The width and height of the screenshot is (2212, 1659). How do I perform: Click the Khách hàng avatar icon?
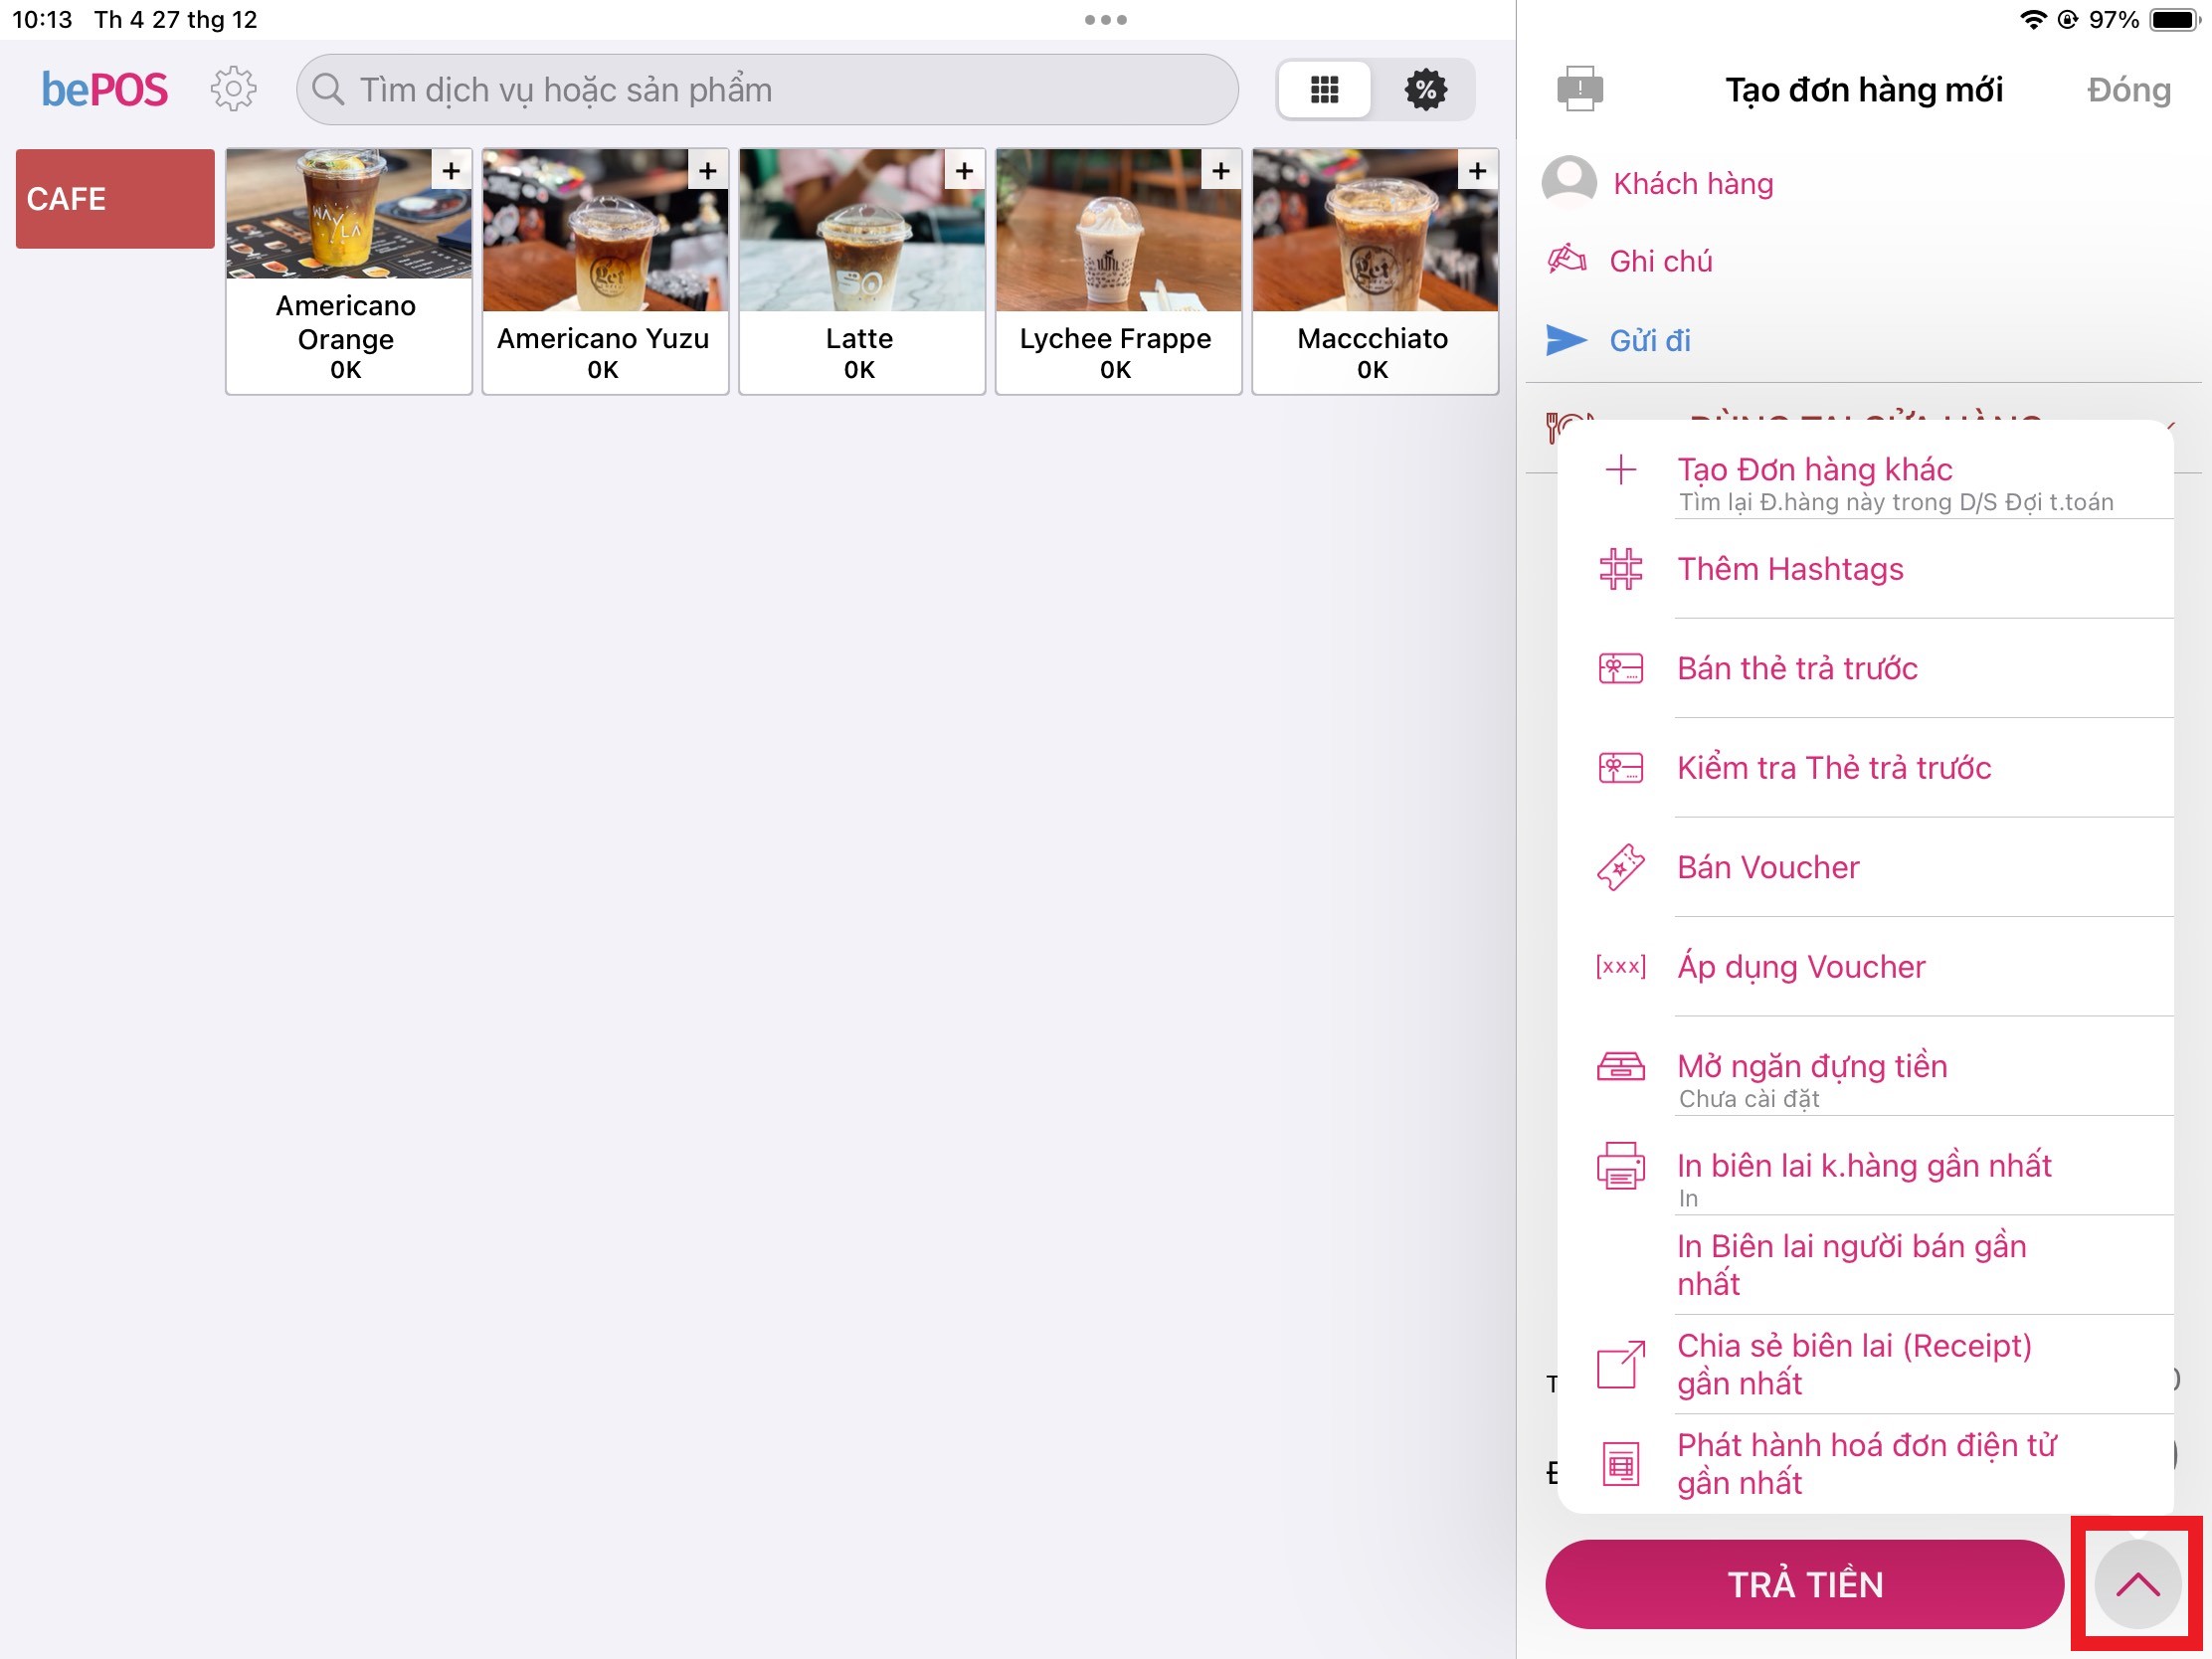(x=1568, y=182)
